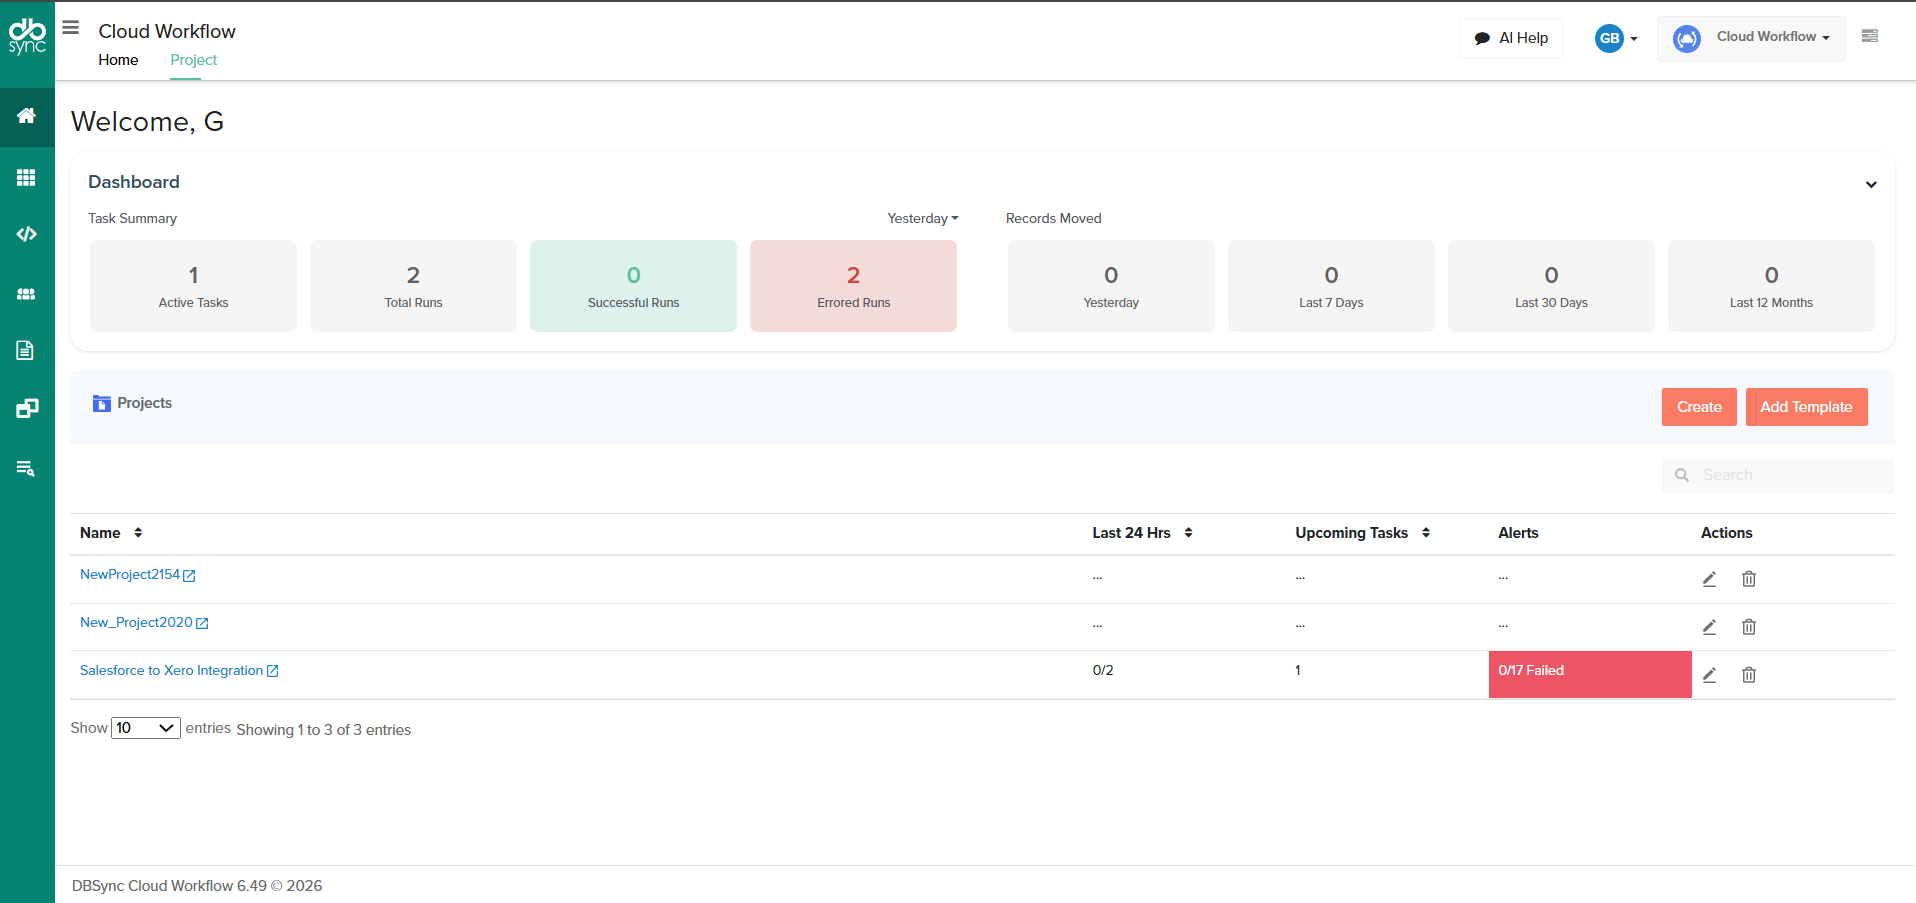Screen dimensions: 1916x903
Task: Click the Home icon in the sidebar
Action: tap(27, 116)
